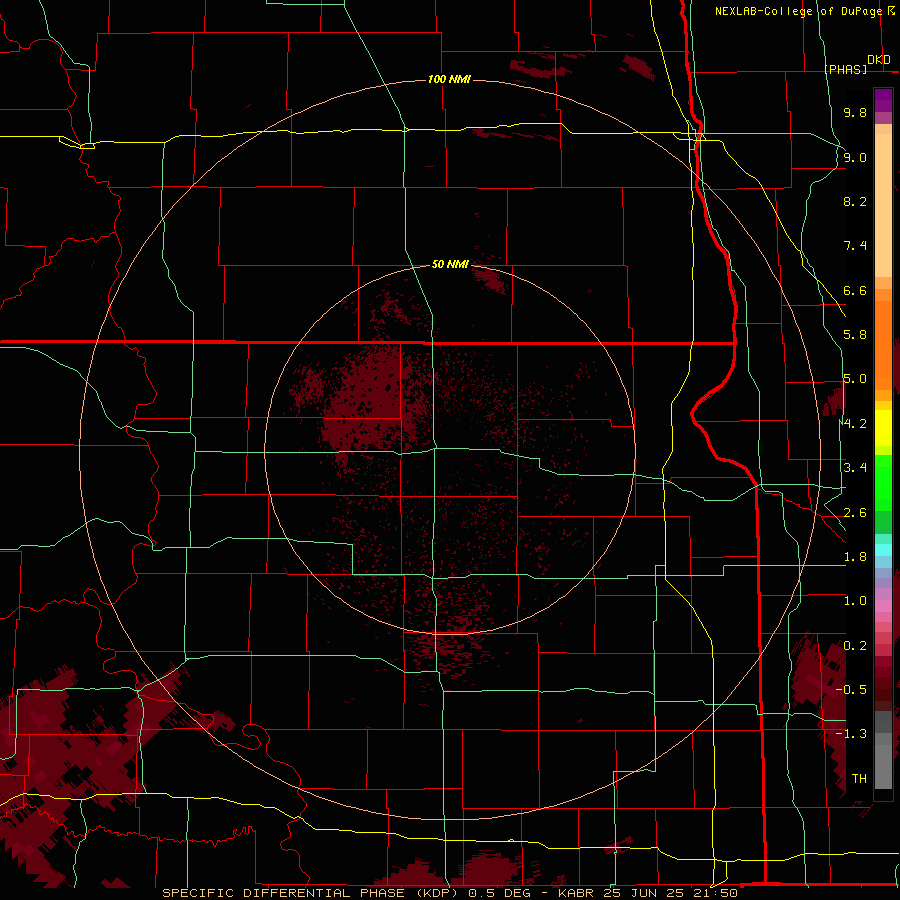Click the 0.2 legend value
This screenshot has height=900, width=900.
(855, 646)
